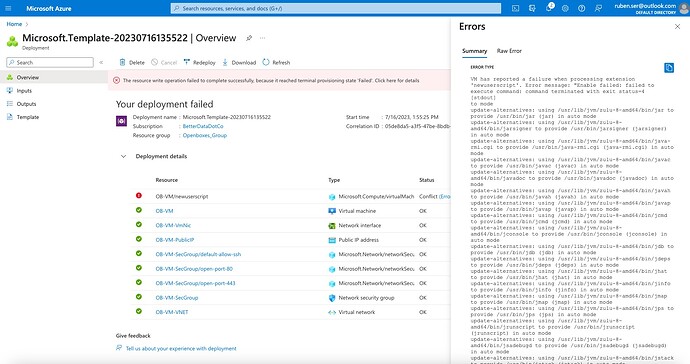Screen dimensions: 690x364
Task: Open the OB-VM-PublicIP resource link
Action: 175,240
